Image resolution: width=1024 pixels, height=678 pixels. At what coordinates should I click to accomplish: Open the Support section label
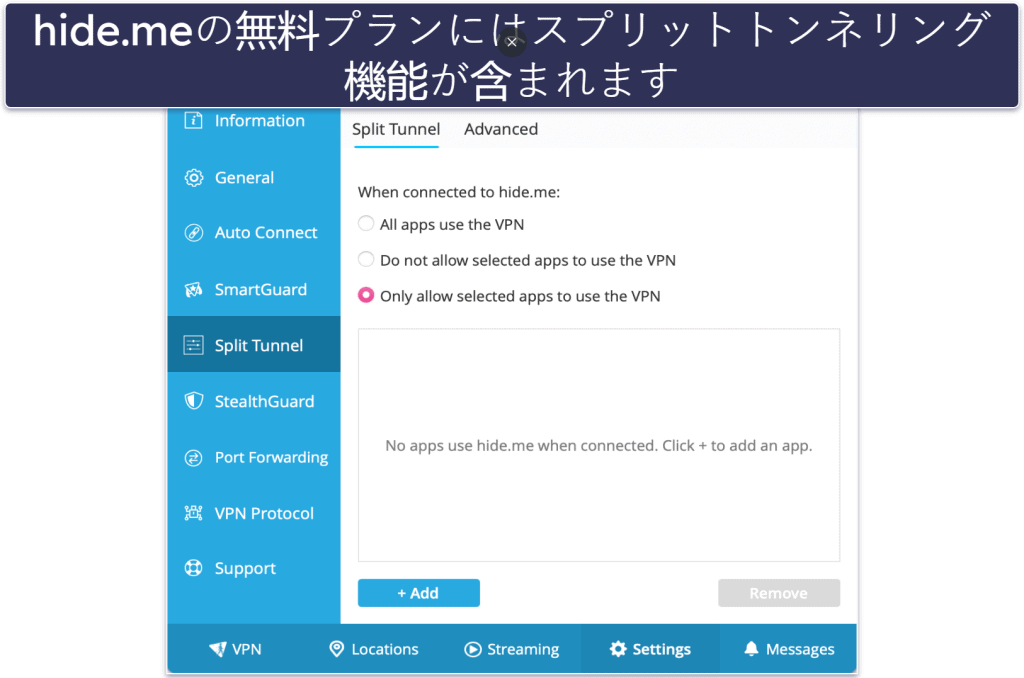[246, 569]
